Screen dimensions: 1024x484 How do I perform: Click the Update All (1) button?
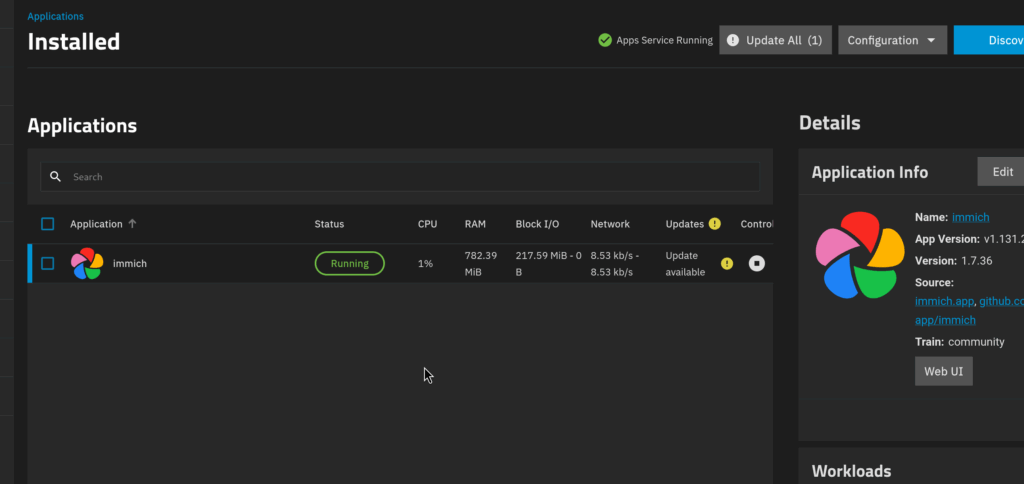point(775,40)
